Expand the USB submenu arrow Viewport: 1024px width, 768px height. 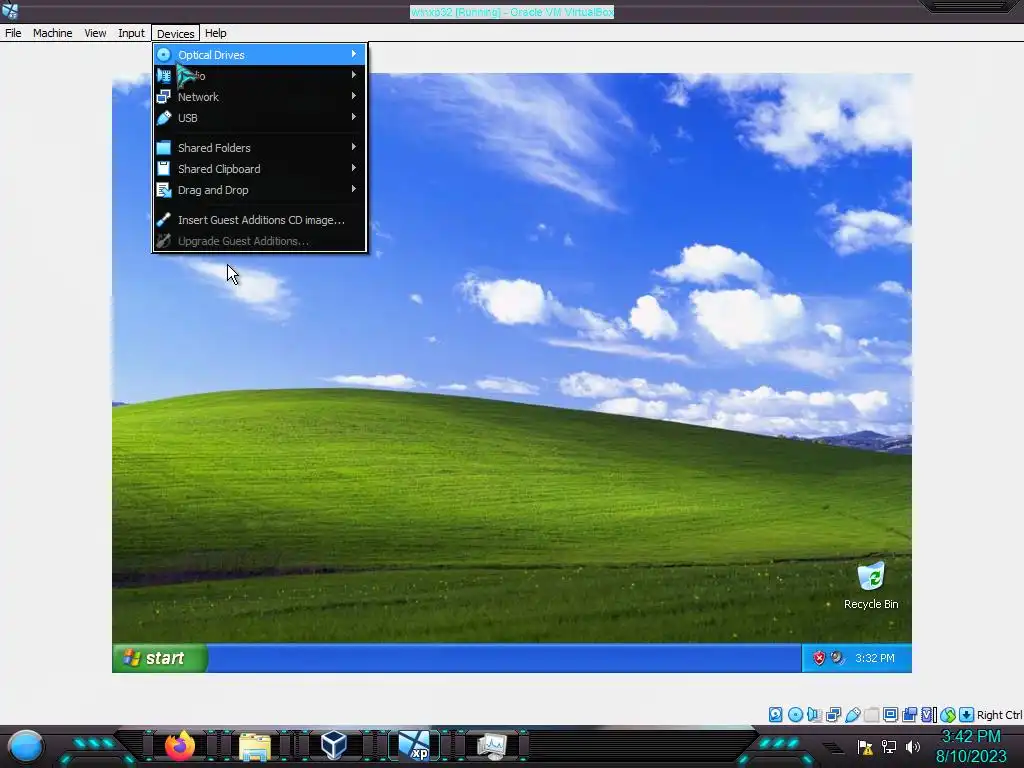pos(354,117)
